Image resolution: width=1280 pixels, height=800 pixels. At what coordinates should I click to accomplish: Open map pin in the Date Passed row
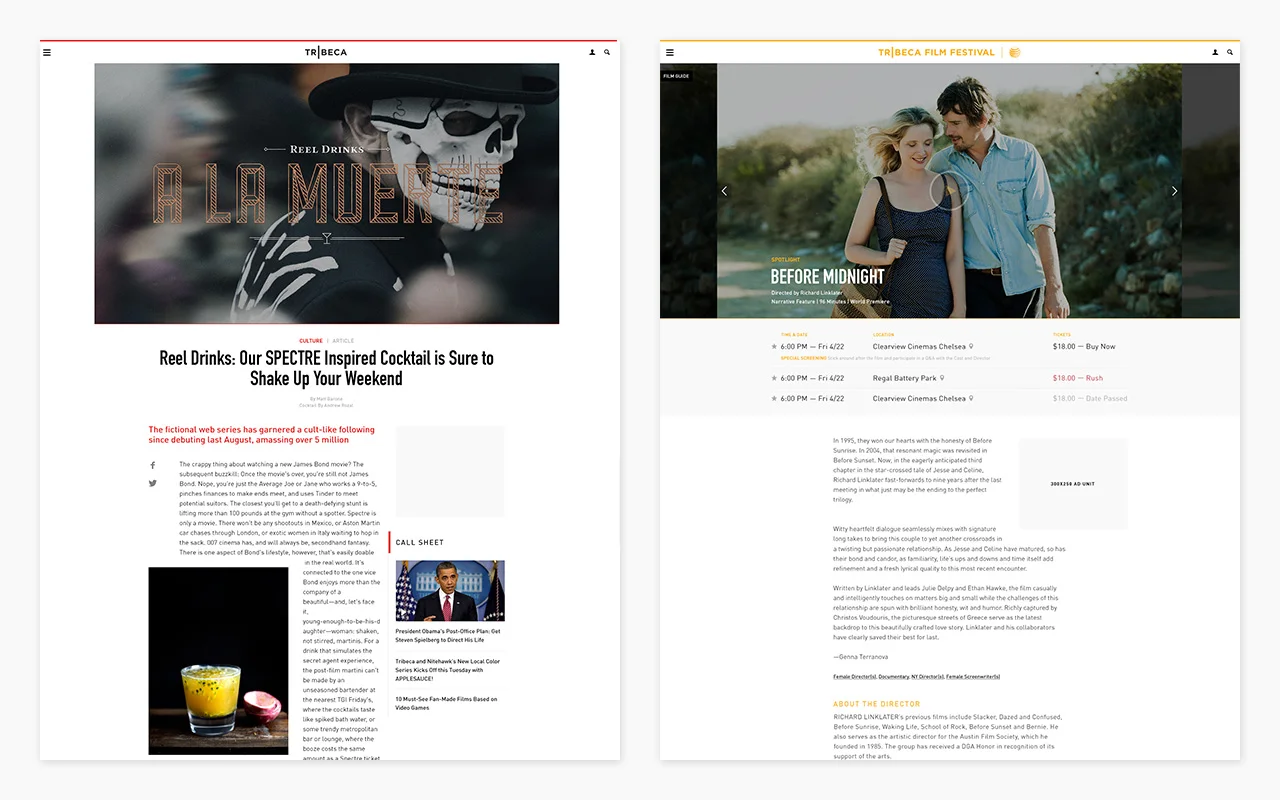[x=971, y=398]
